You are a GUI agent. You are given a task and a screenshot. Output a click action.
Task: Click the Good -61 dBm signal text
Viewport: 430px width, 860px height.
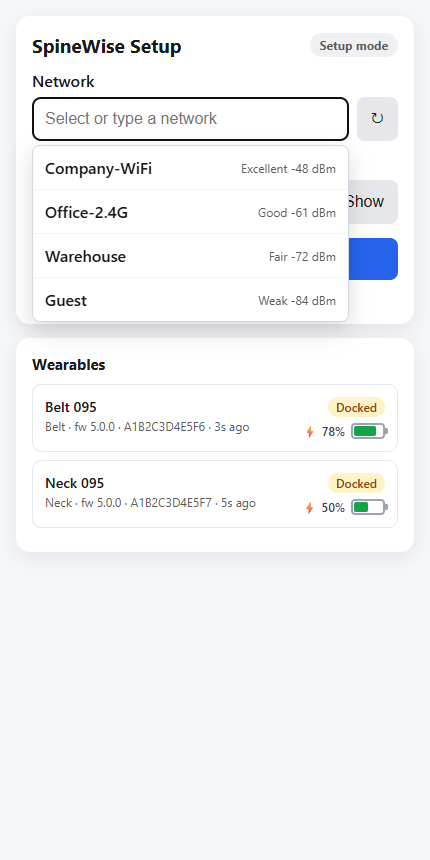297,213
